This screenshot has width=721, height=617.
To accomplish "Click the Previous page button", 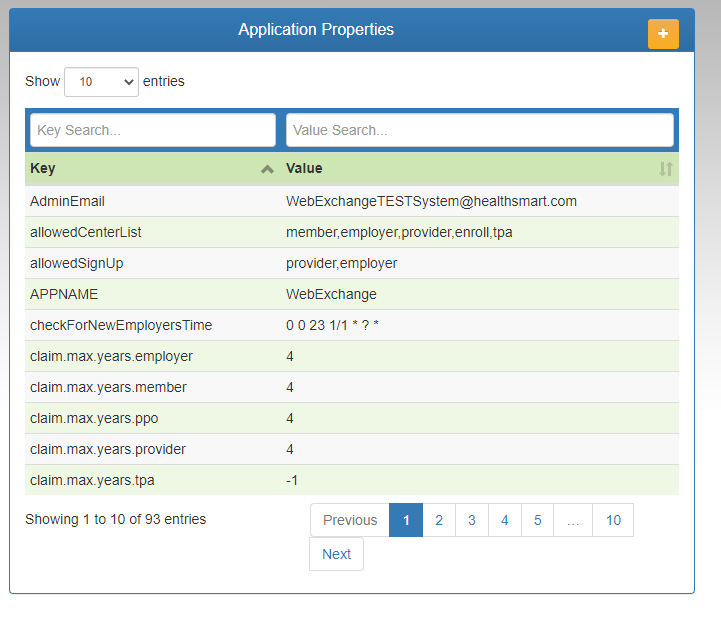I will point(350,520).
